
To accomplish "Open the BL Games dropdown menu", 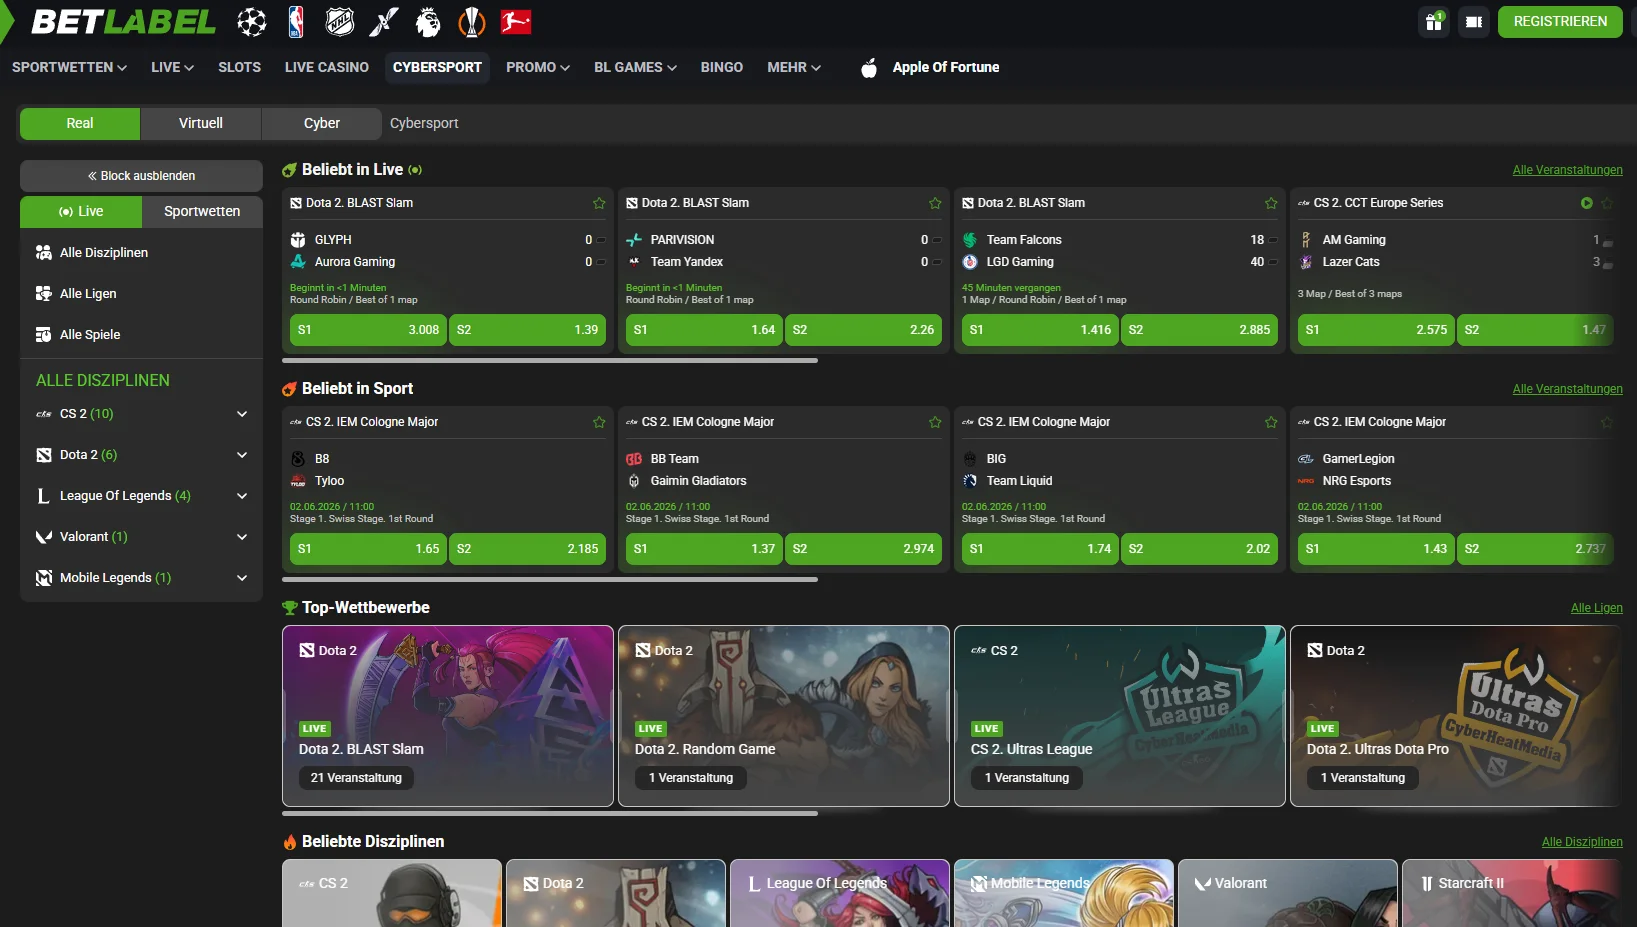I will tap(635, 67).
